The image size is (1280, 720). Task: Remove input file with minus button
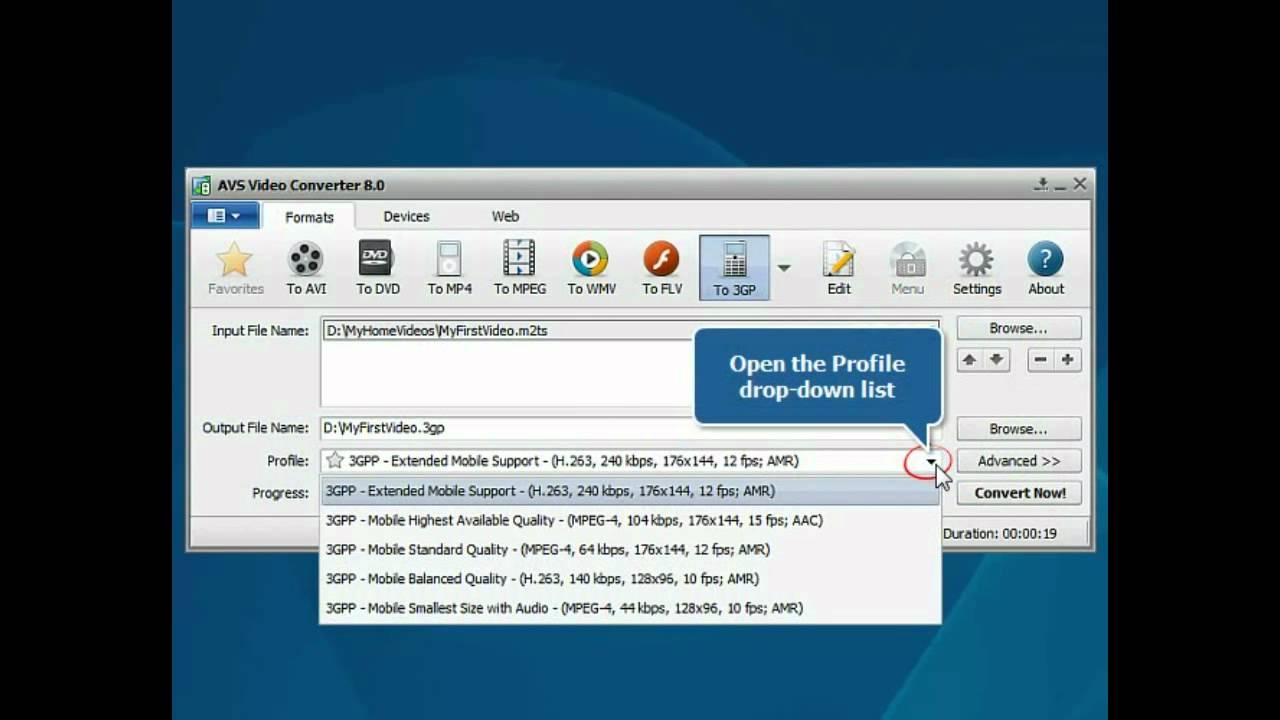pos(1040,360)
